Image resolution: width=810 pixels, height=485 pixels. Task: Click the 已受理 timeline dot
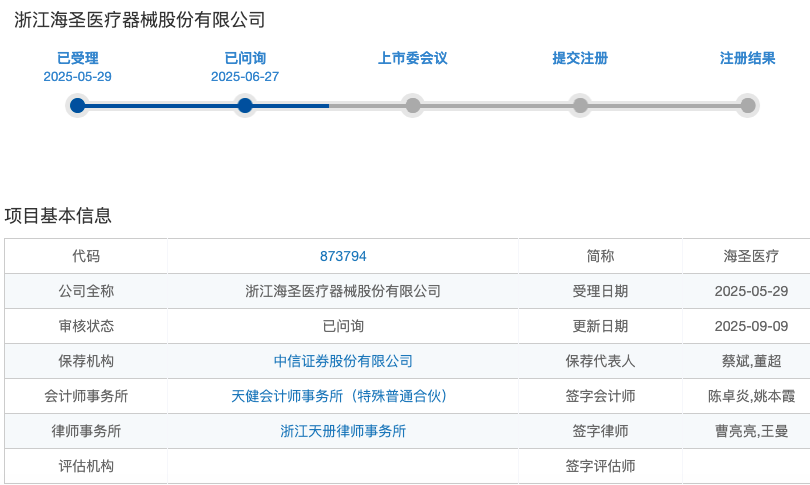77,106
